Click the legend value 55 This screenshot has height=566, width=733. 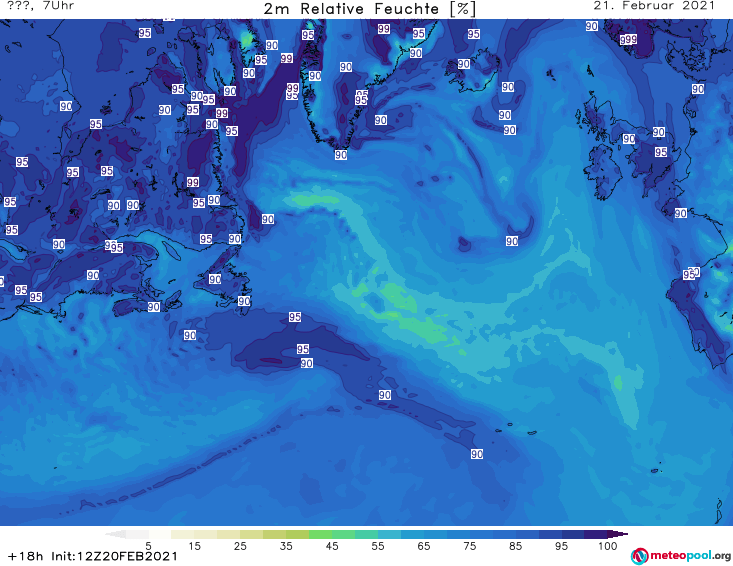[378, 546]
